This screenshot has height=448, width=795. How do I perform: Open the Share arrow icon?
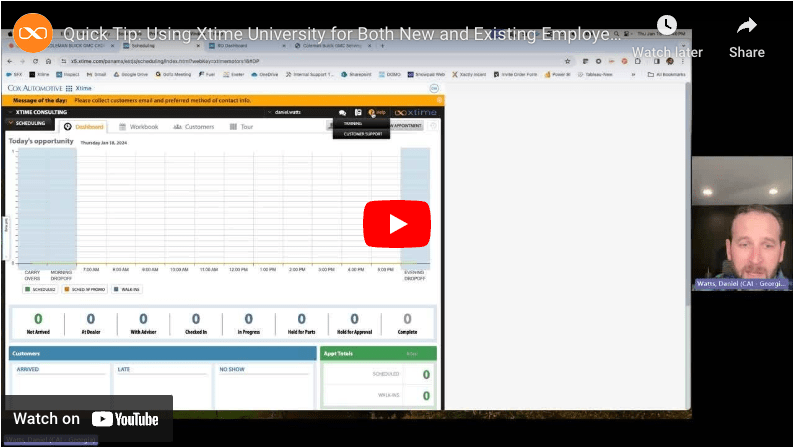click(x=746, y=27)
